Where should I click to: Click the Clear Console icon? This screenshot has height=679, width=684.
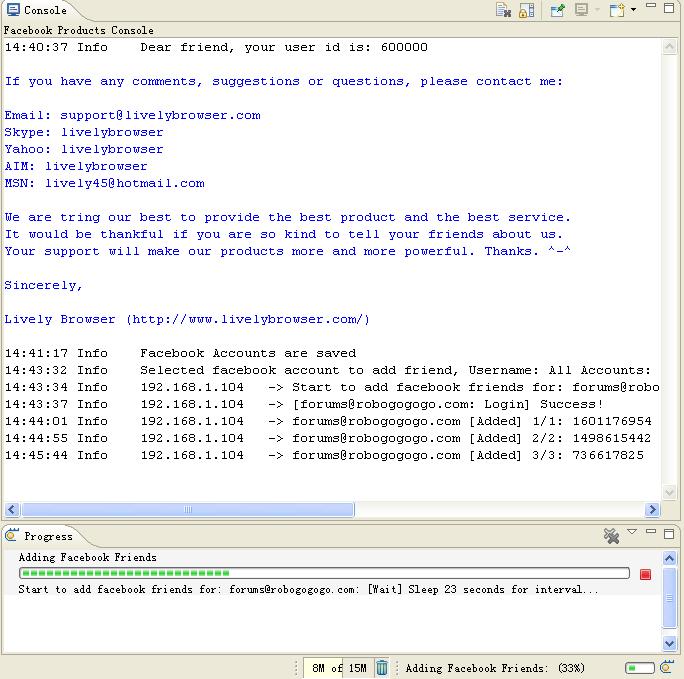pyautogui.click(x=503, y=10)
